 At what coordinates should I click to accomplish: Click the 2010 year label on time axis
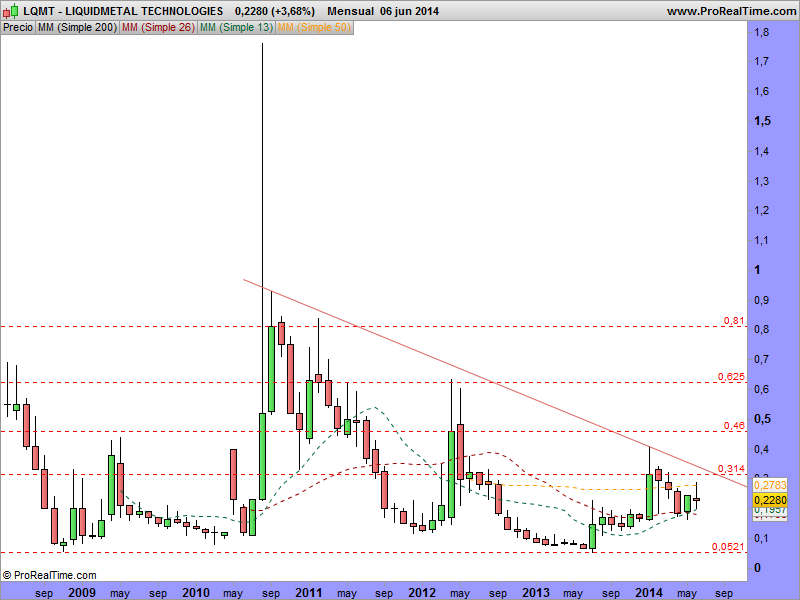[196, 593]
